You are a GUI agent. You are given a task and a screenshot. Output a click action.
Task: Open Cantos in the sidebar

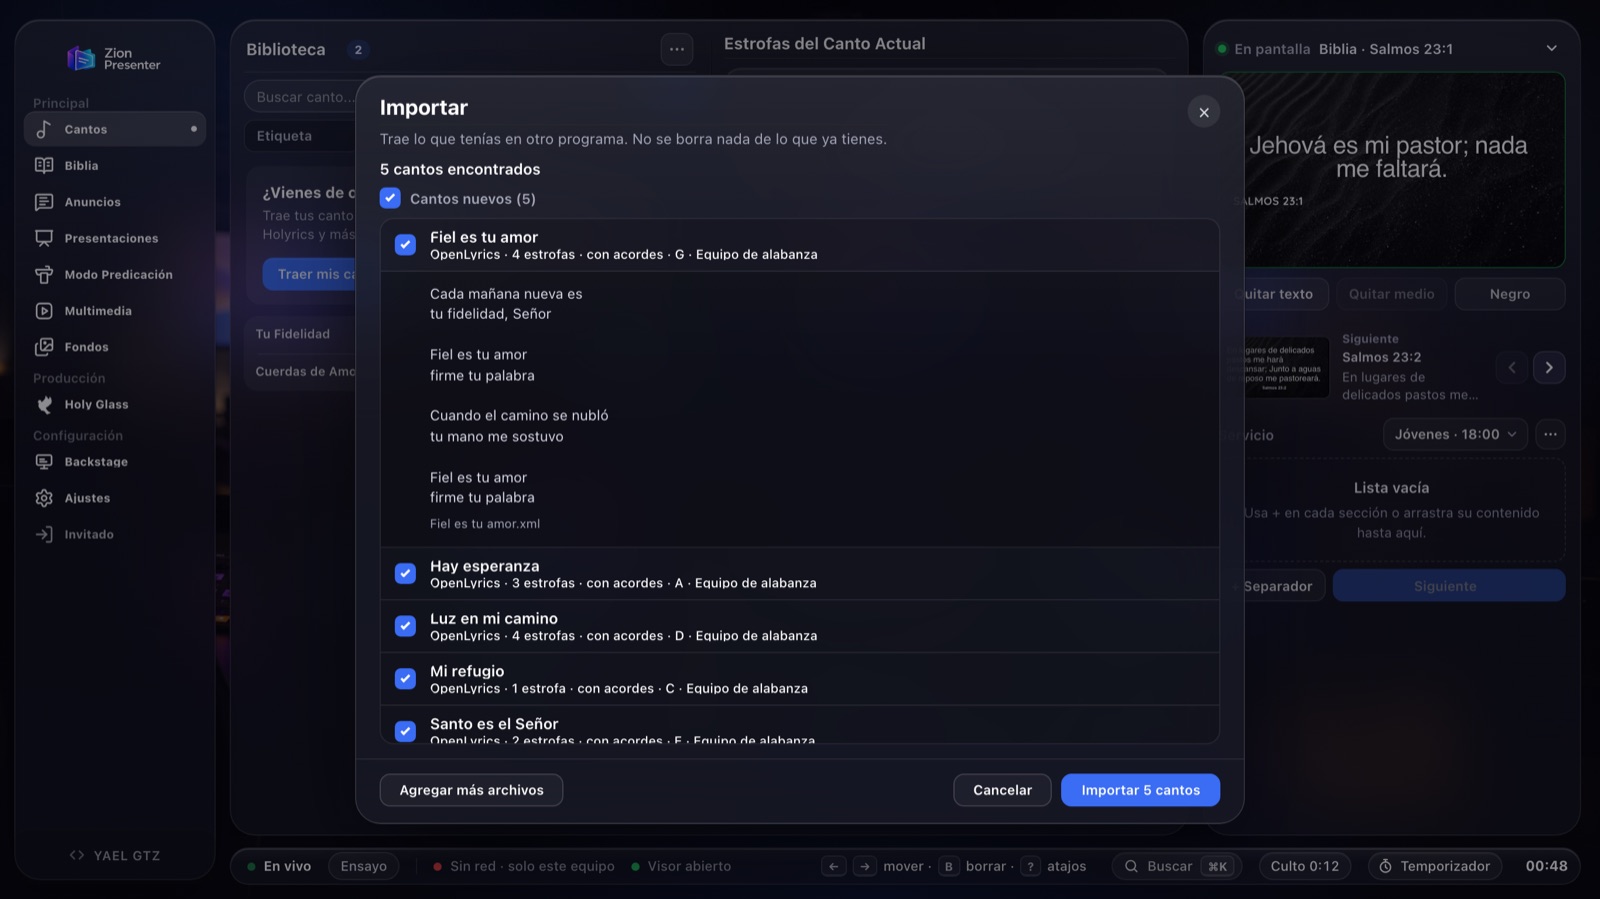pos(114,129)
